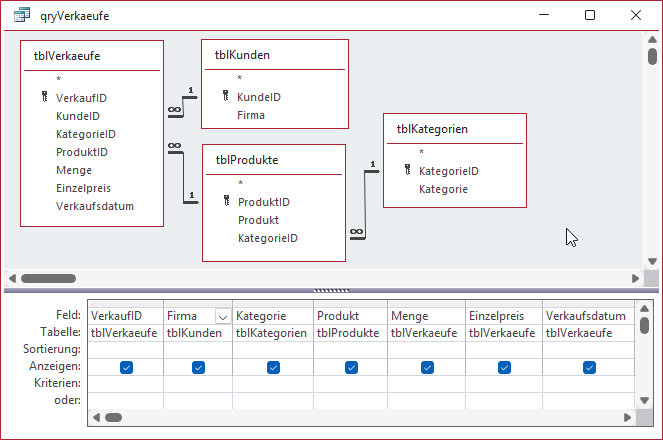This screenshot has height=440, width=663.
Task: Click the scroll right arrow of the upper pane
Action: click(x=635, y=278)
